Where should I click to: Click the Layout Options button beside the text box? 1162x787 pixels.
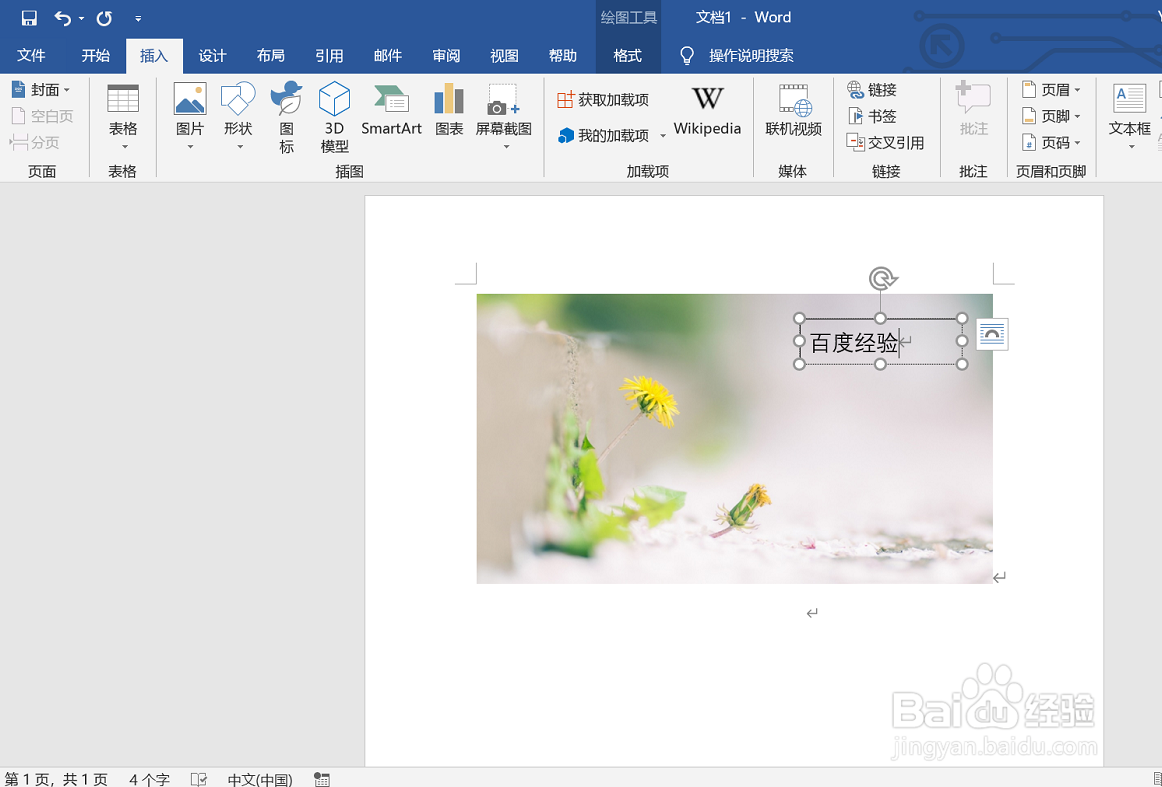click(x=991, y=335)
